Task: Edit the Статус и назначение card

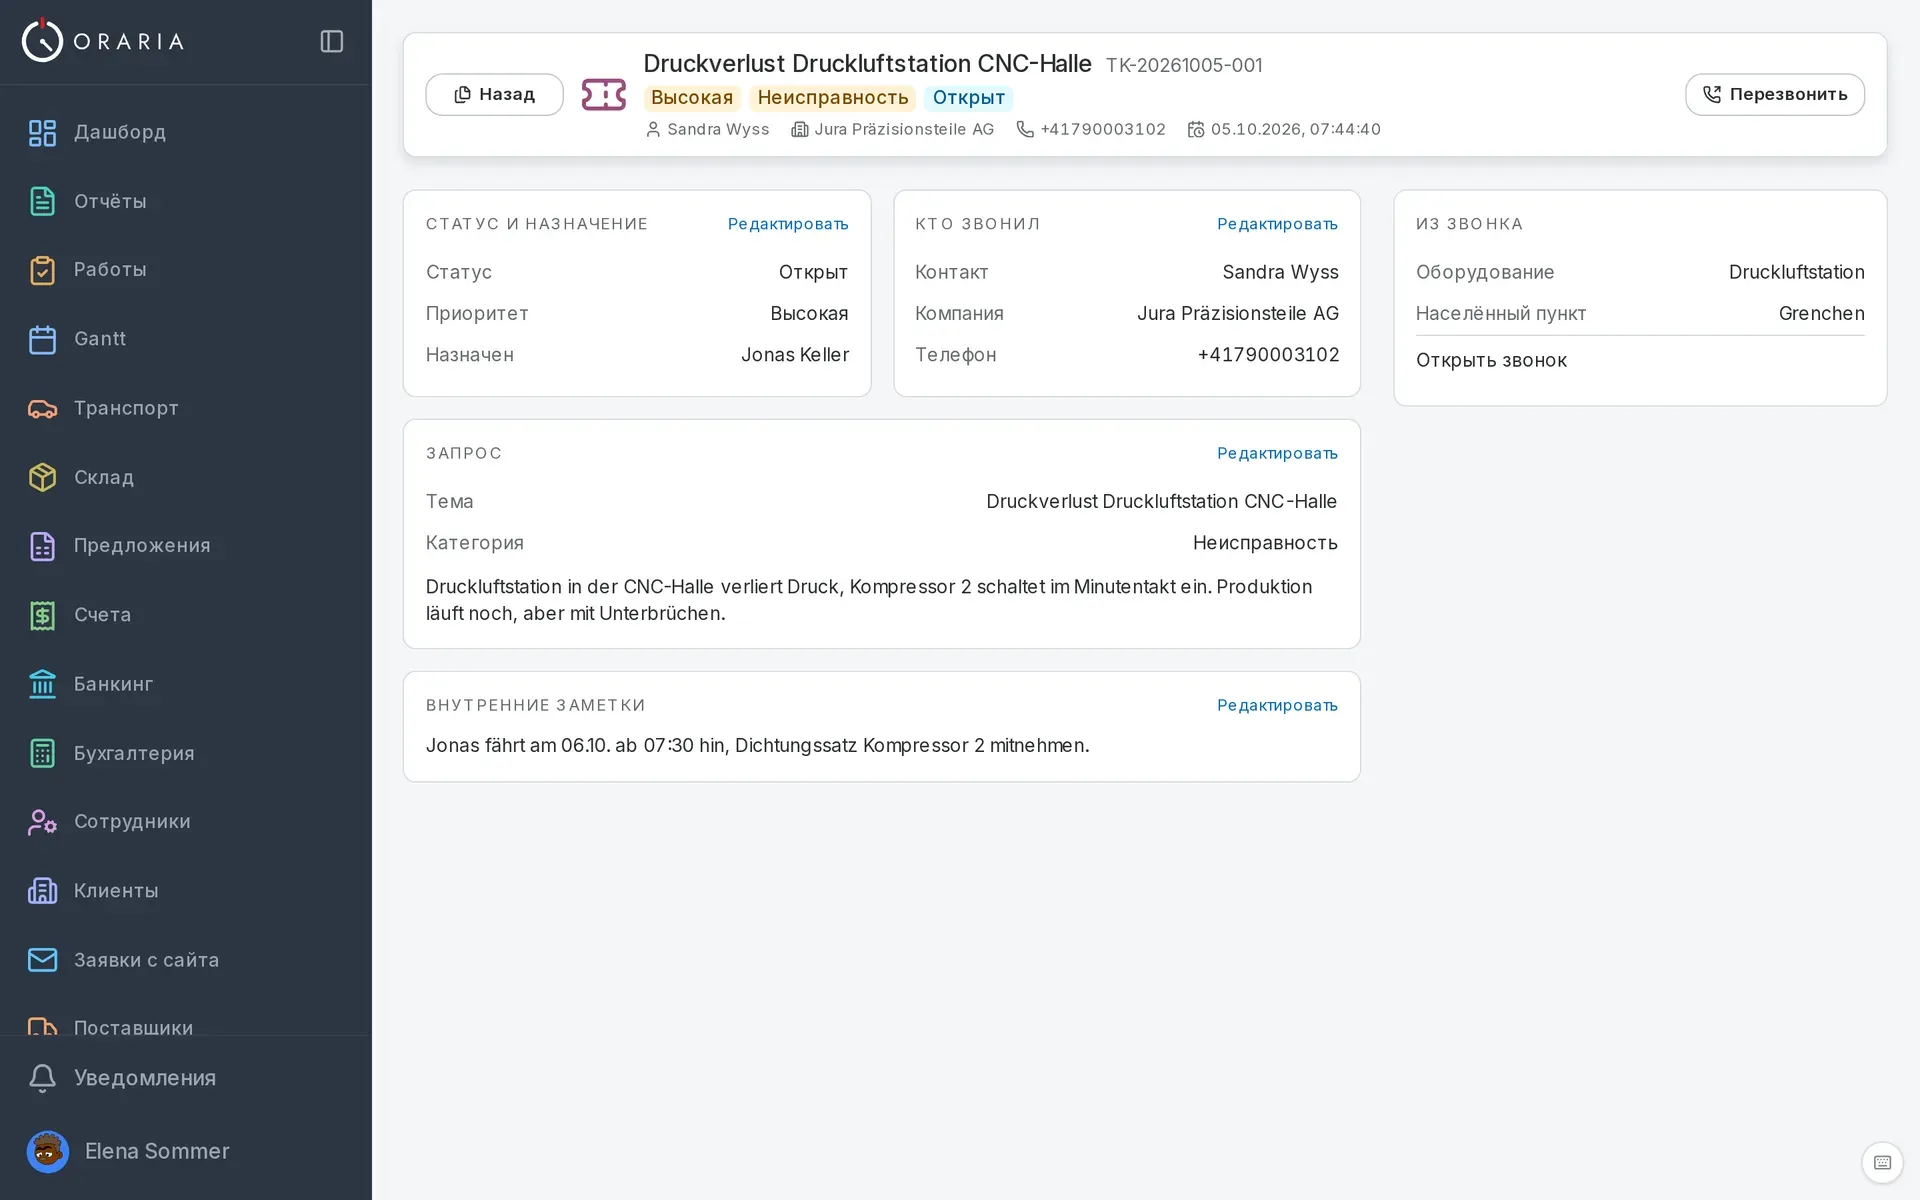Action: click(788, 224)
